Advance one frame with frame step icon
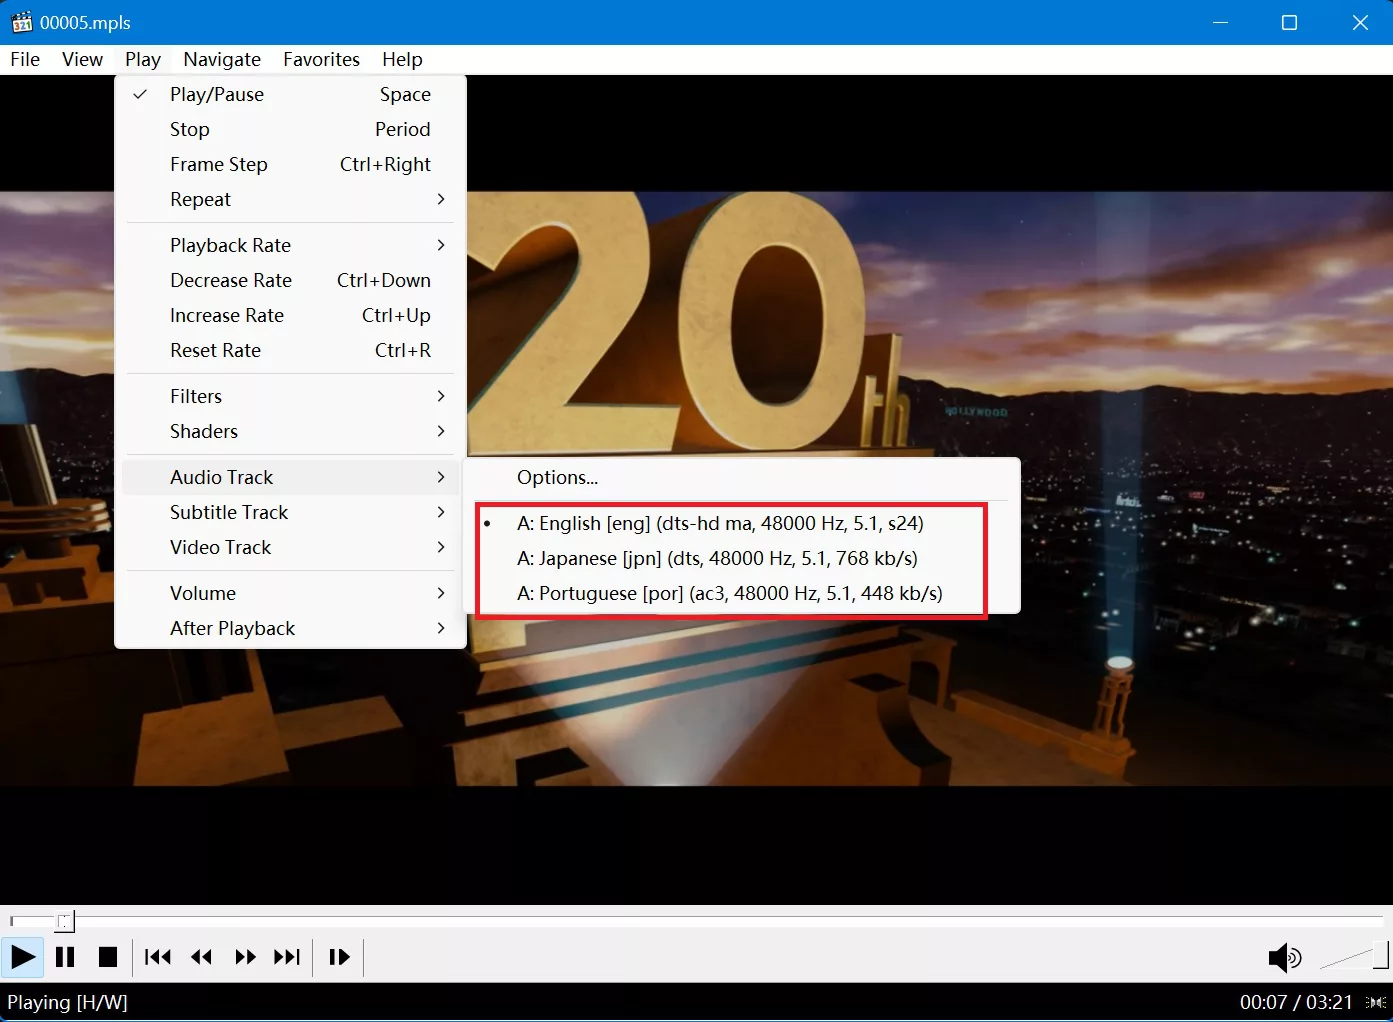This screenshot has width=1393, height=1022. (x=339, y=958)
